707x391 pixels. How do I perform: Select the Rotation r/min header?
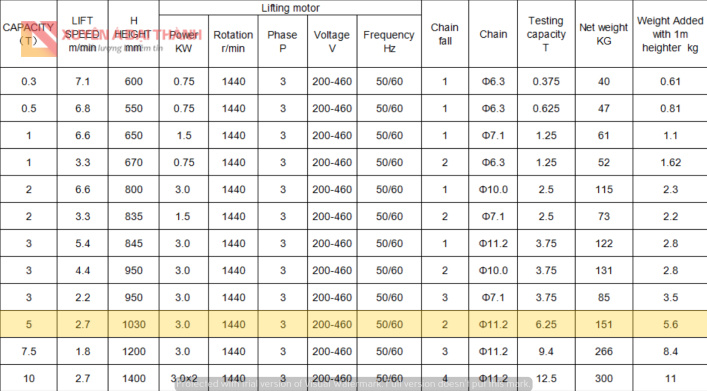coord(233,41)
